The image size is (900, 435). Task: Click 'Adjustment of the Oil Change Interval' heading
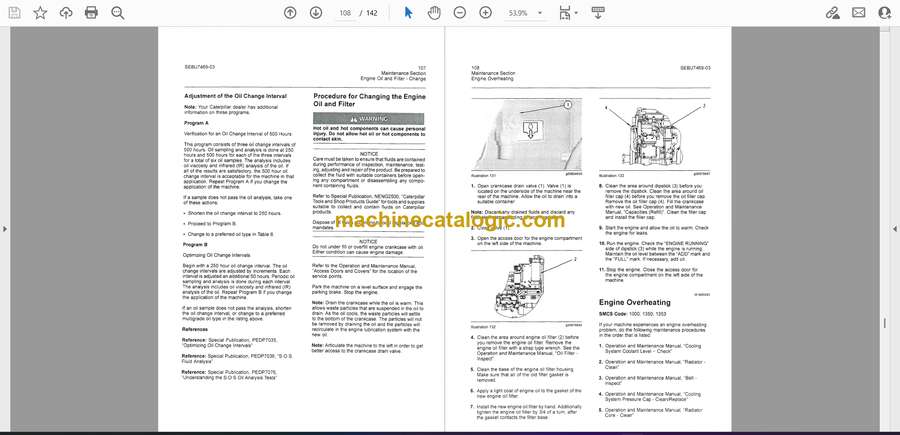point(235,96)
